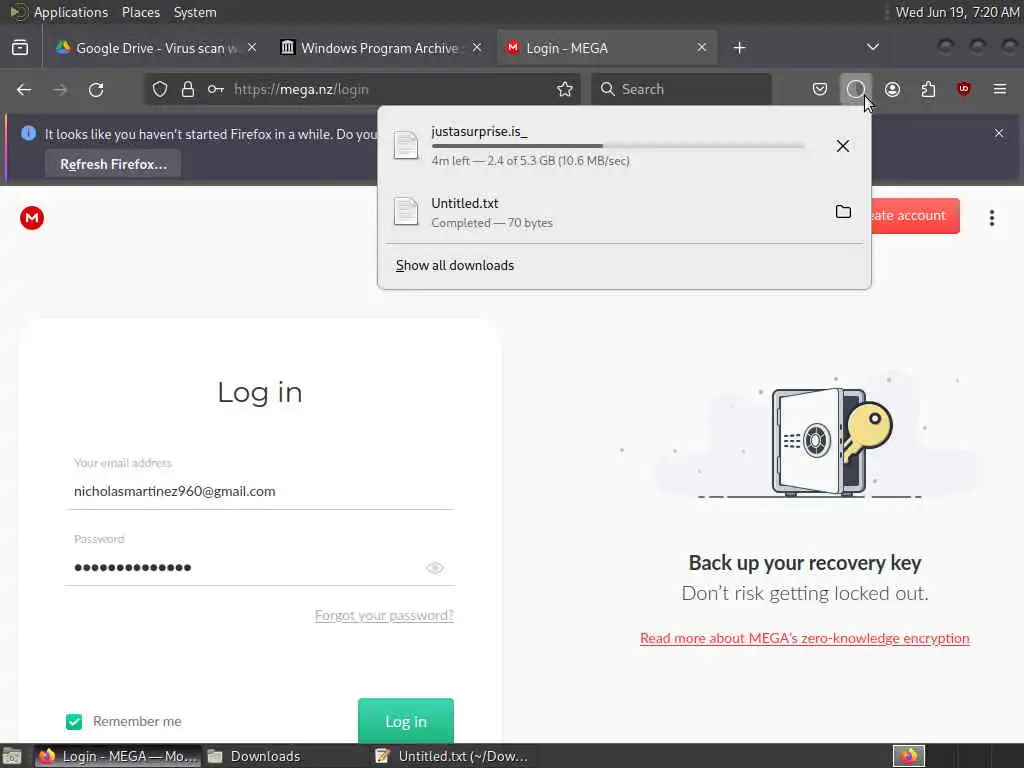Screen dimensions: 1024x768
Task: Click the justasurprise.is_ file name
Action: [x=479, y=131]
